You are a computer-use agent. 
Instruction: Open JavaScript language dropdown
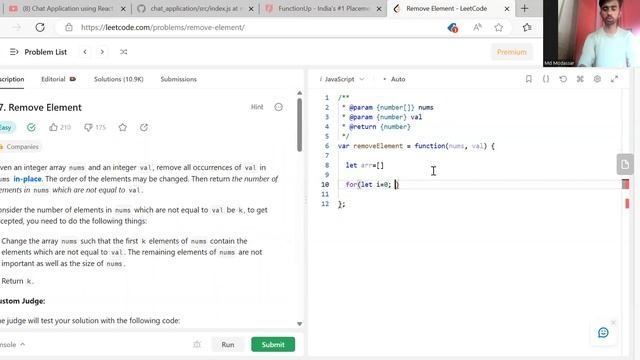click(342, 79)
